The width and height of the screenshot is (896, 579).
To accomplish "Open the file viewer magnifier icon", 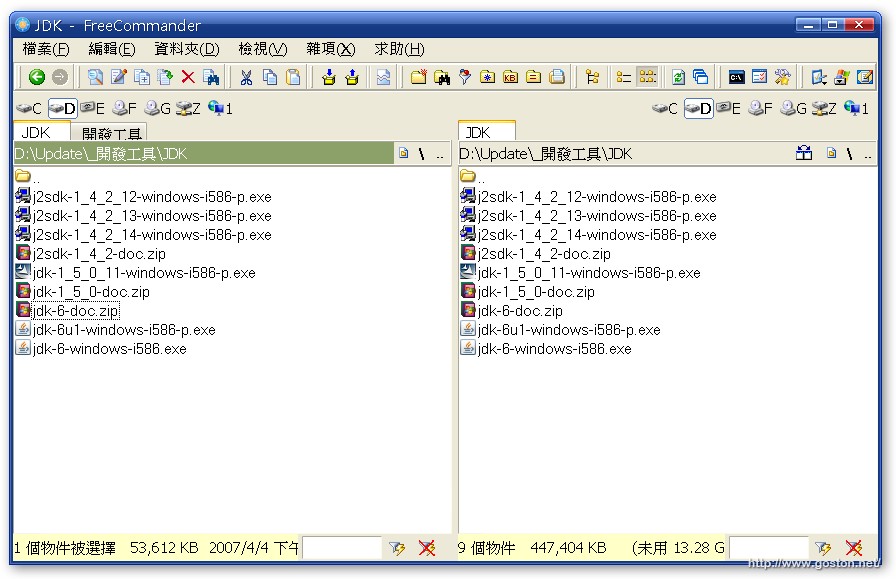I will [95, 77].
